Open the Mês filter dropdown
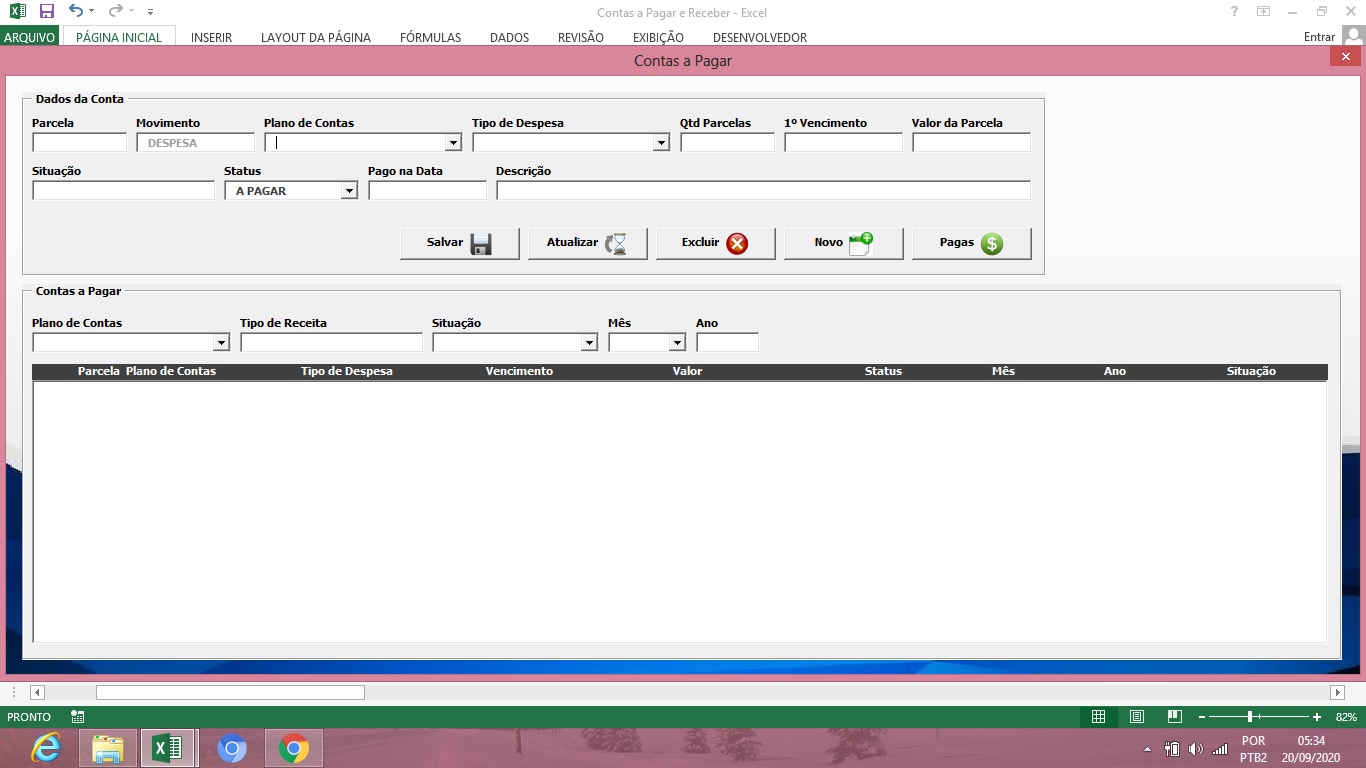 677,343
